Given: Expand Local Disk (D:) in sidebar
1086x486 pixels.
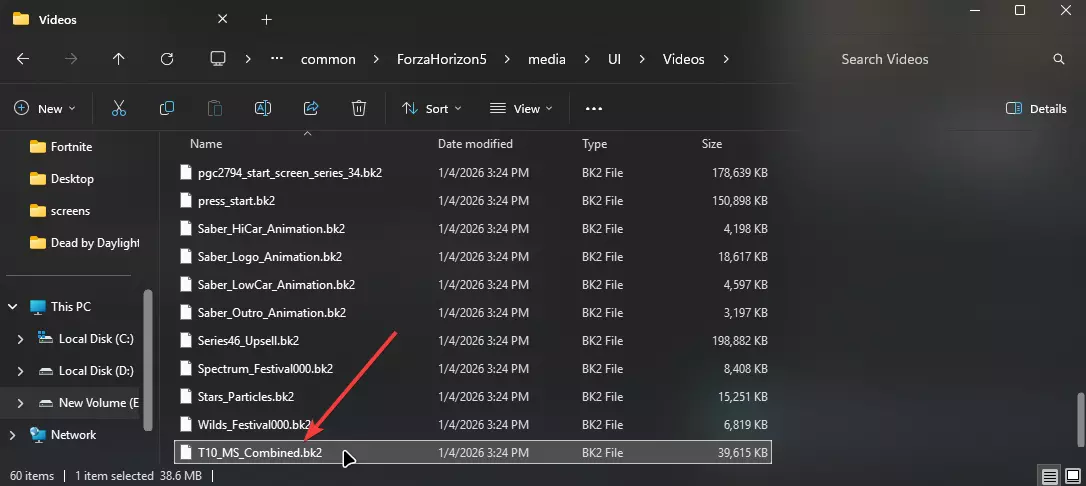Looking at the screenshot, I should click(x=20, y=370).
